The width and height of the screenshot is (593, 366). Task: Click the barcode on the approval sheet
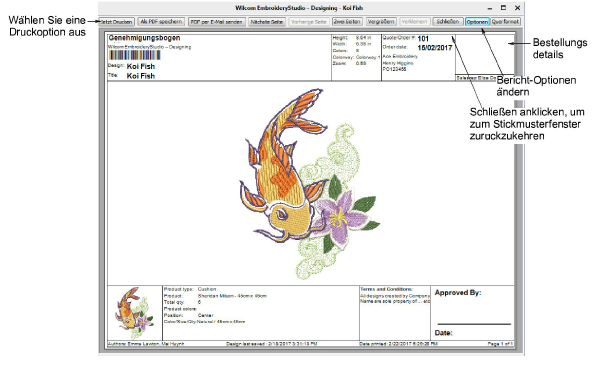135,55
